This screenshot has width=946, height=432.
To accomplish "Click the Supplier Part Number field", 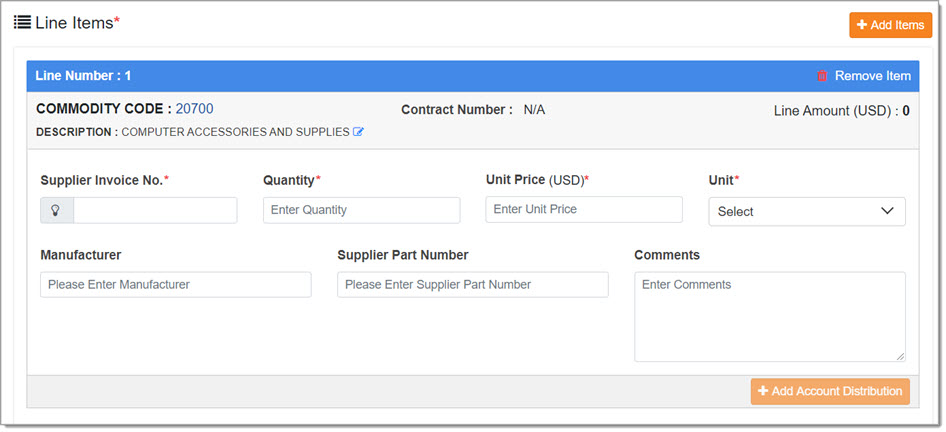I will click(472, 284).
